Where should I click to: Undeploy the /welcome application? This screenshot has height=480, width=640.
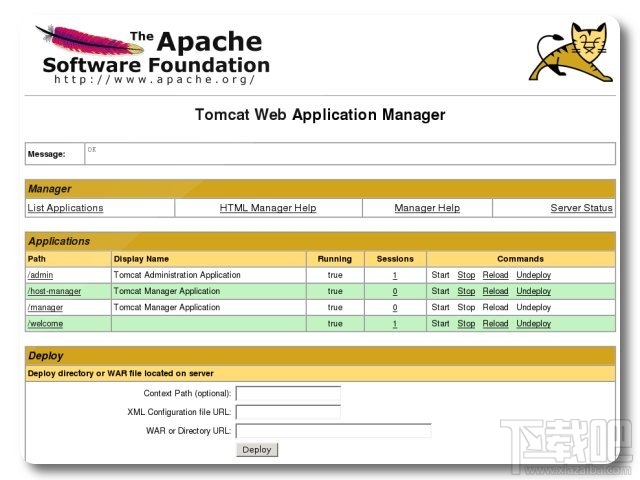pyautogui.click(x=533, y=324)
